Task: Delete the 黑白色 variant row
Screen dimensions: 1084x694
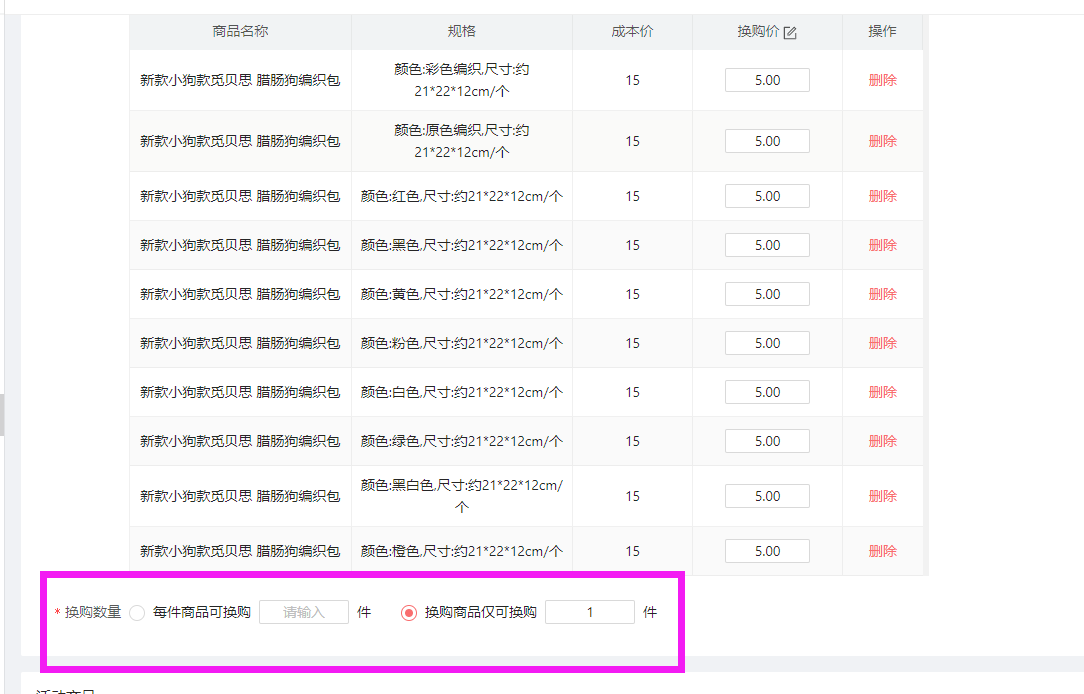Action: [x=882, y=496]
